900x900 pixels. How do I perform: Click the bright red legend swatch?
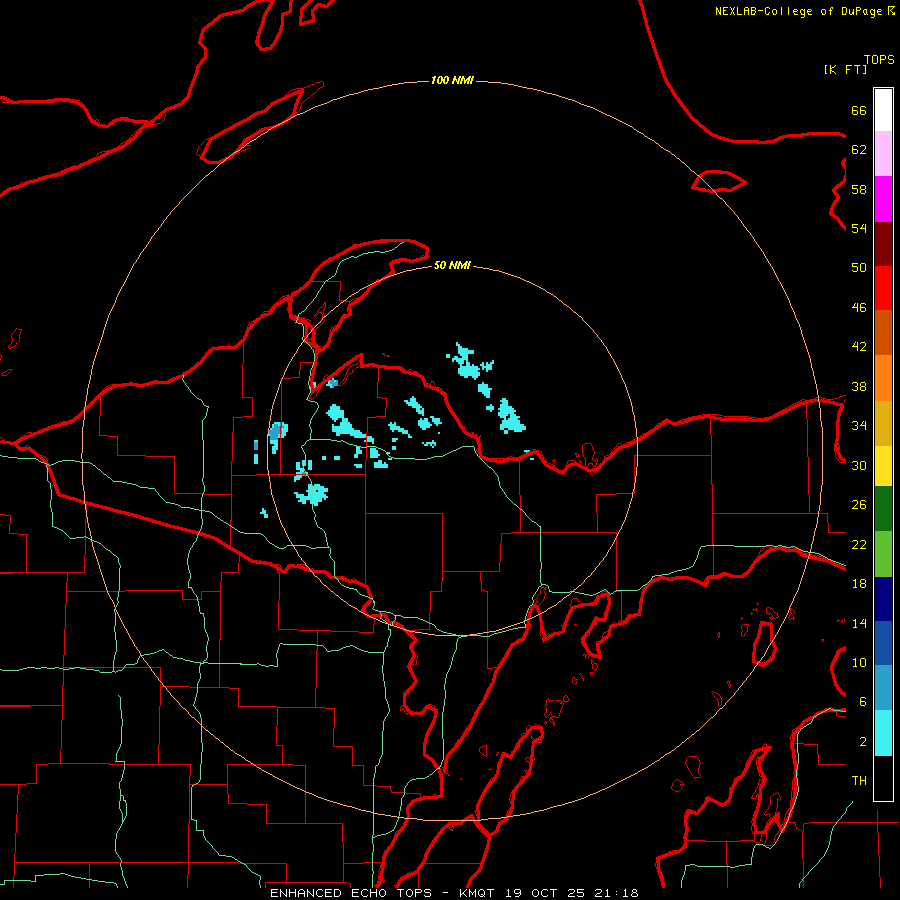pyautogui.click(x=883, y=288)
